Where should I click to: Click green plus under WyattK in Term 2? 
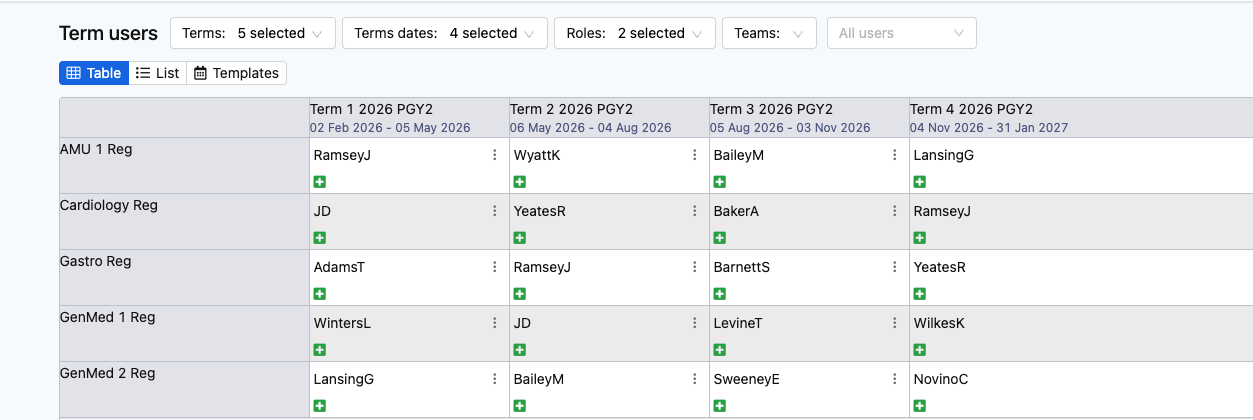[519, 182]
